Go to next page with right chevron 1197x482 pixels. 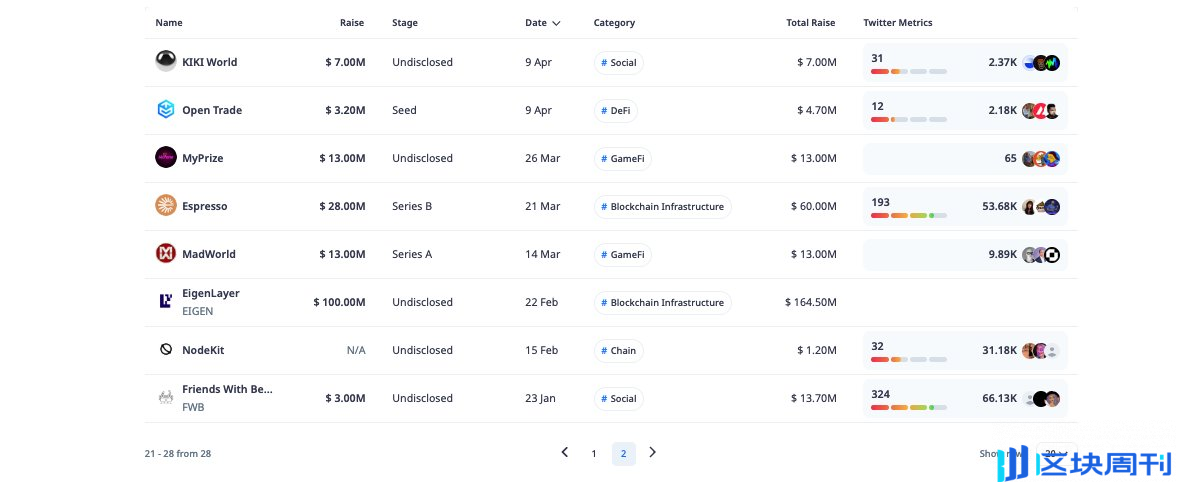pyautogui.click(x=653, y=453)
